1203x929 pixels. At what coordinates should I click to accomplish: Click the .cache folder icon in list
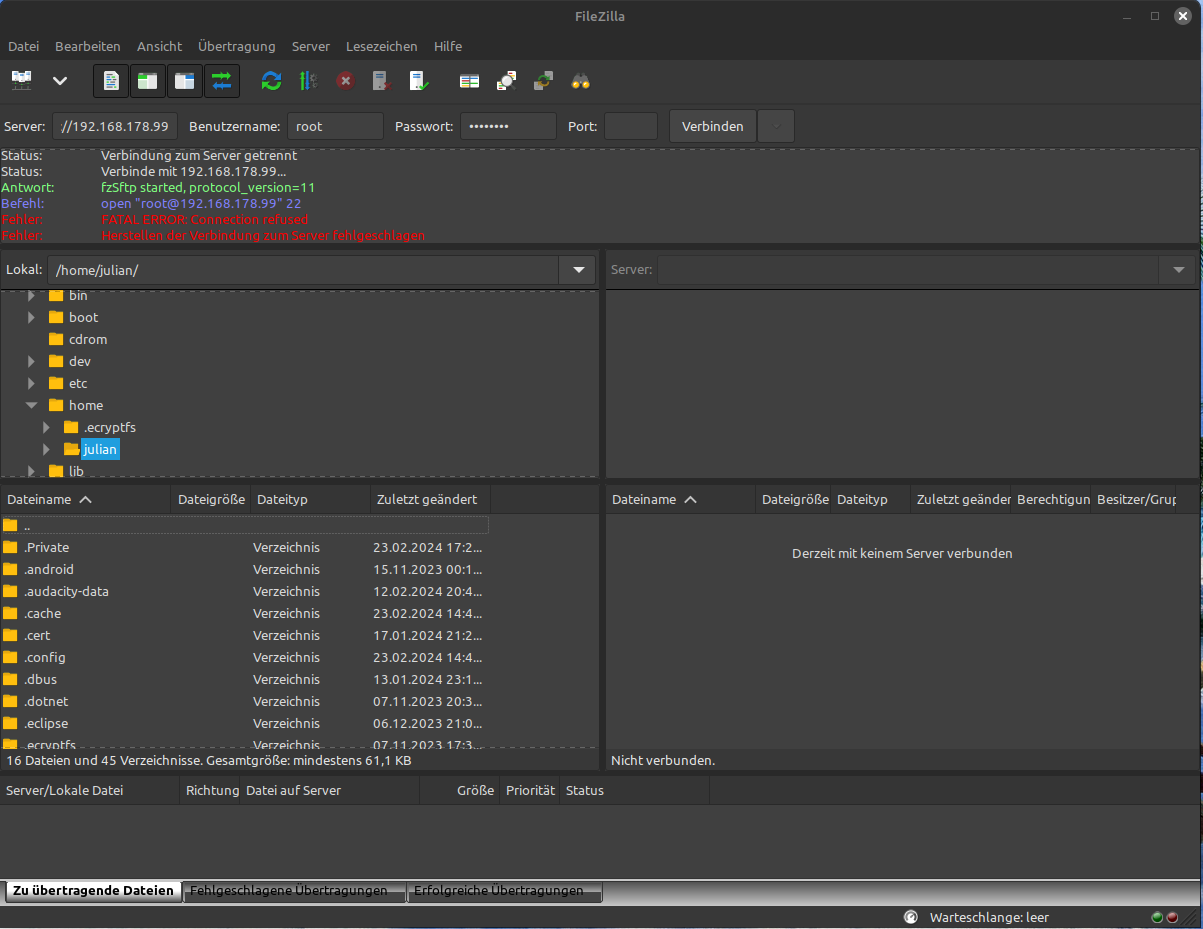coord(10,613)
